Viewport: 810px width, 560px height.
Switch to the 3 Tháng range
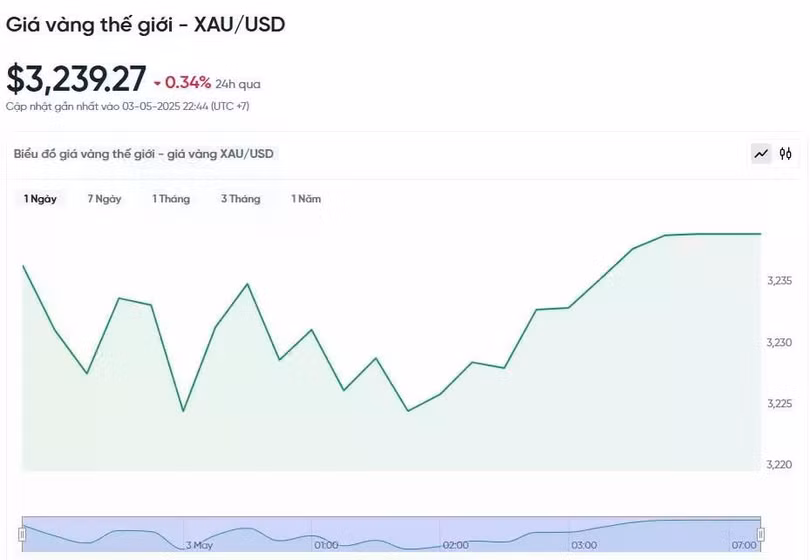click(x=240, y=199)
